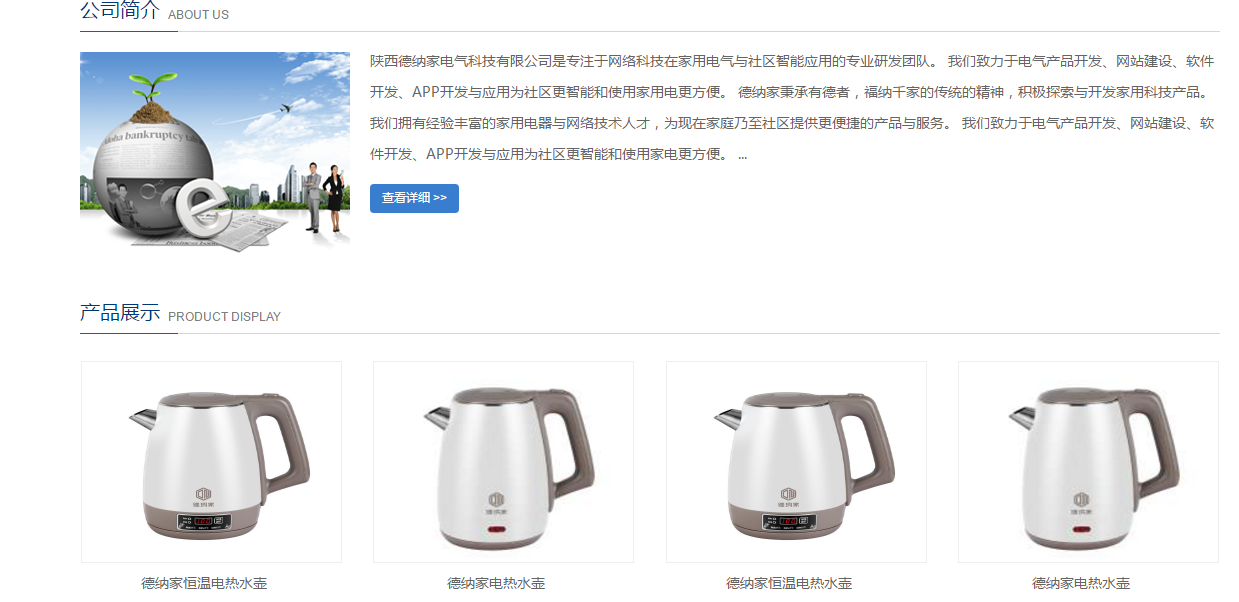
Task: Follow the third product's 德纳家恒温电热水壶 title
Action: click(x=789, y=583)
